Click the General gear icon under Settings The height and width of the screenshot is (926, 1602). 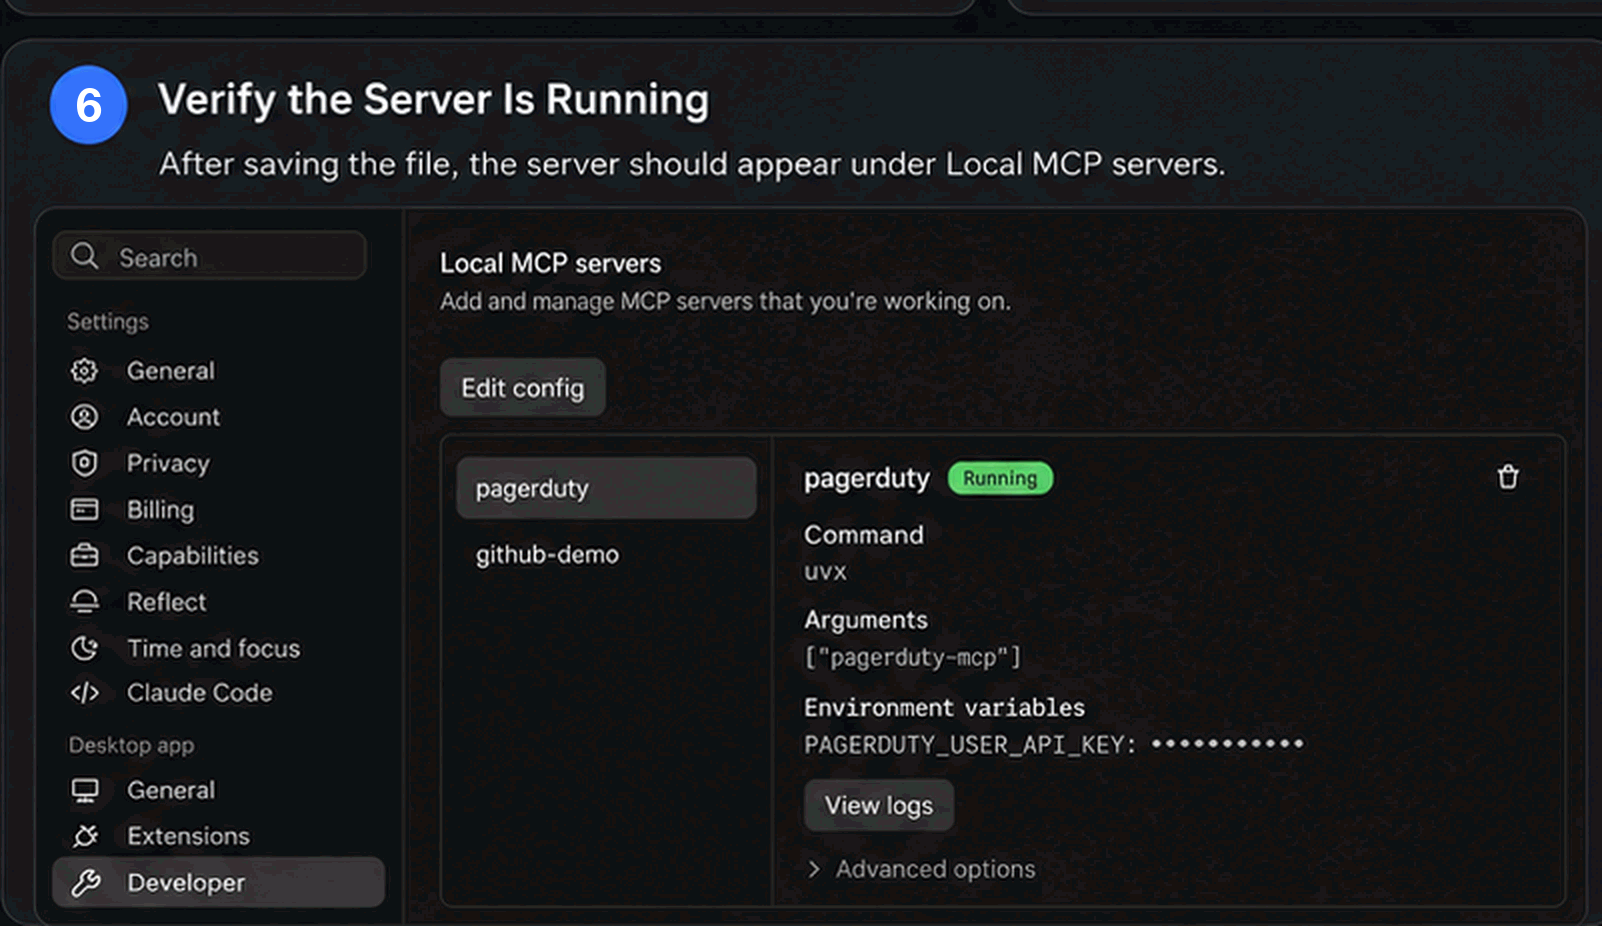pos(85,371)
